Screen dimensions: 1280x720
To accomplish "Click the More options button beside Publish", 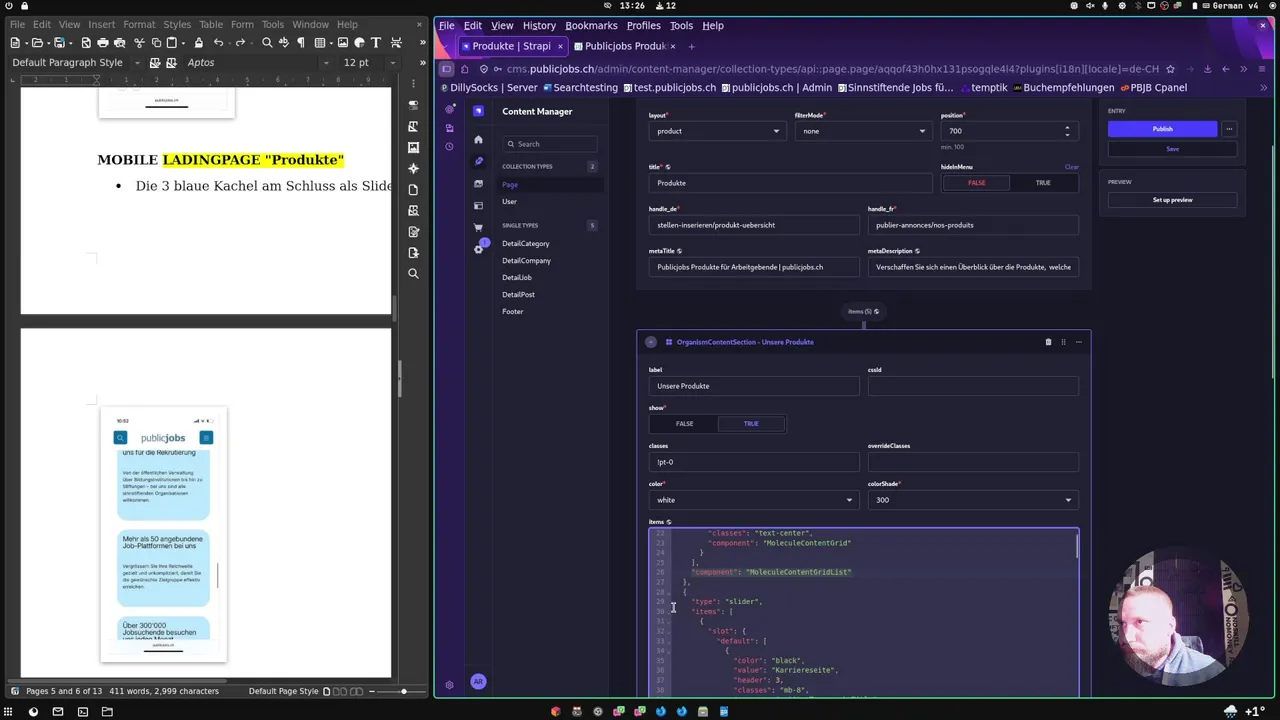I will [1229, 129].
